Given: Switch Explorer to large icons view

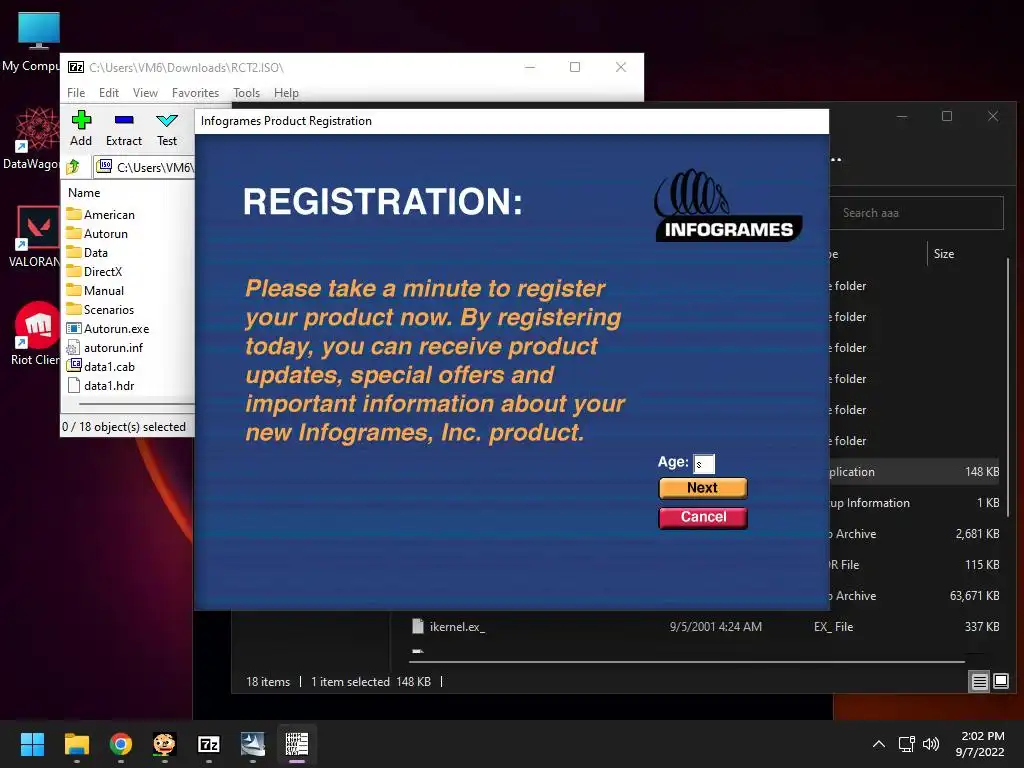Looking at the screenshot, I should [1000, 682].
